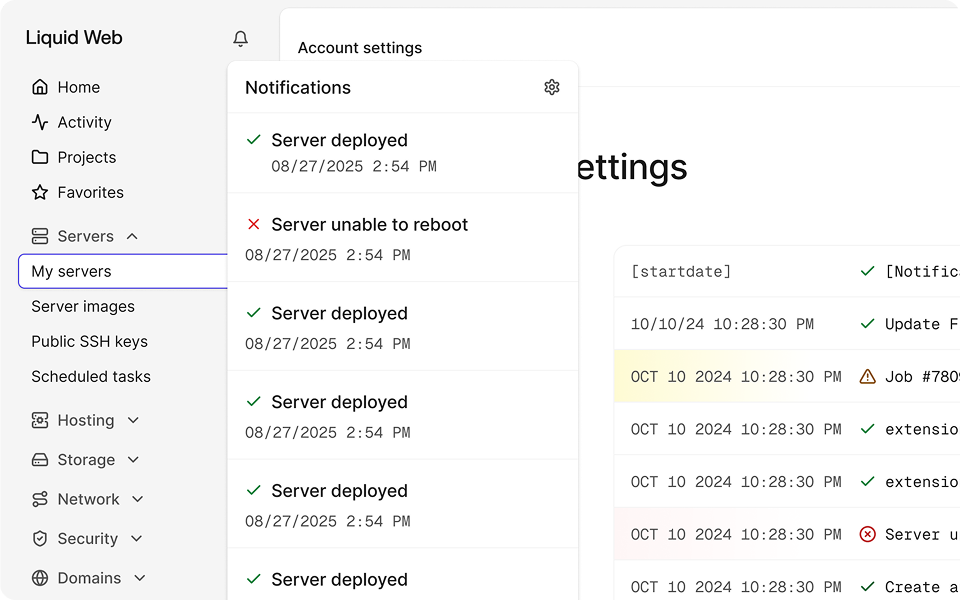Open Favorites in the sidebar

pos(91,192)
